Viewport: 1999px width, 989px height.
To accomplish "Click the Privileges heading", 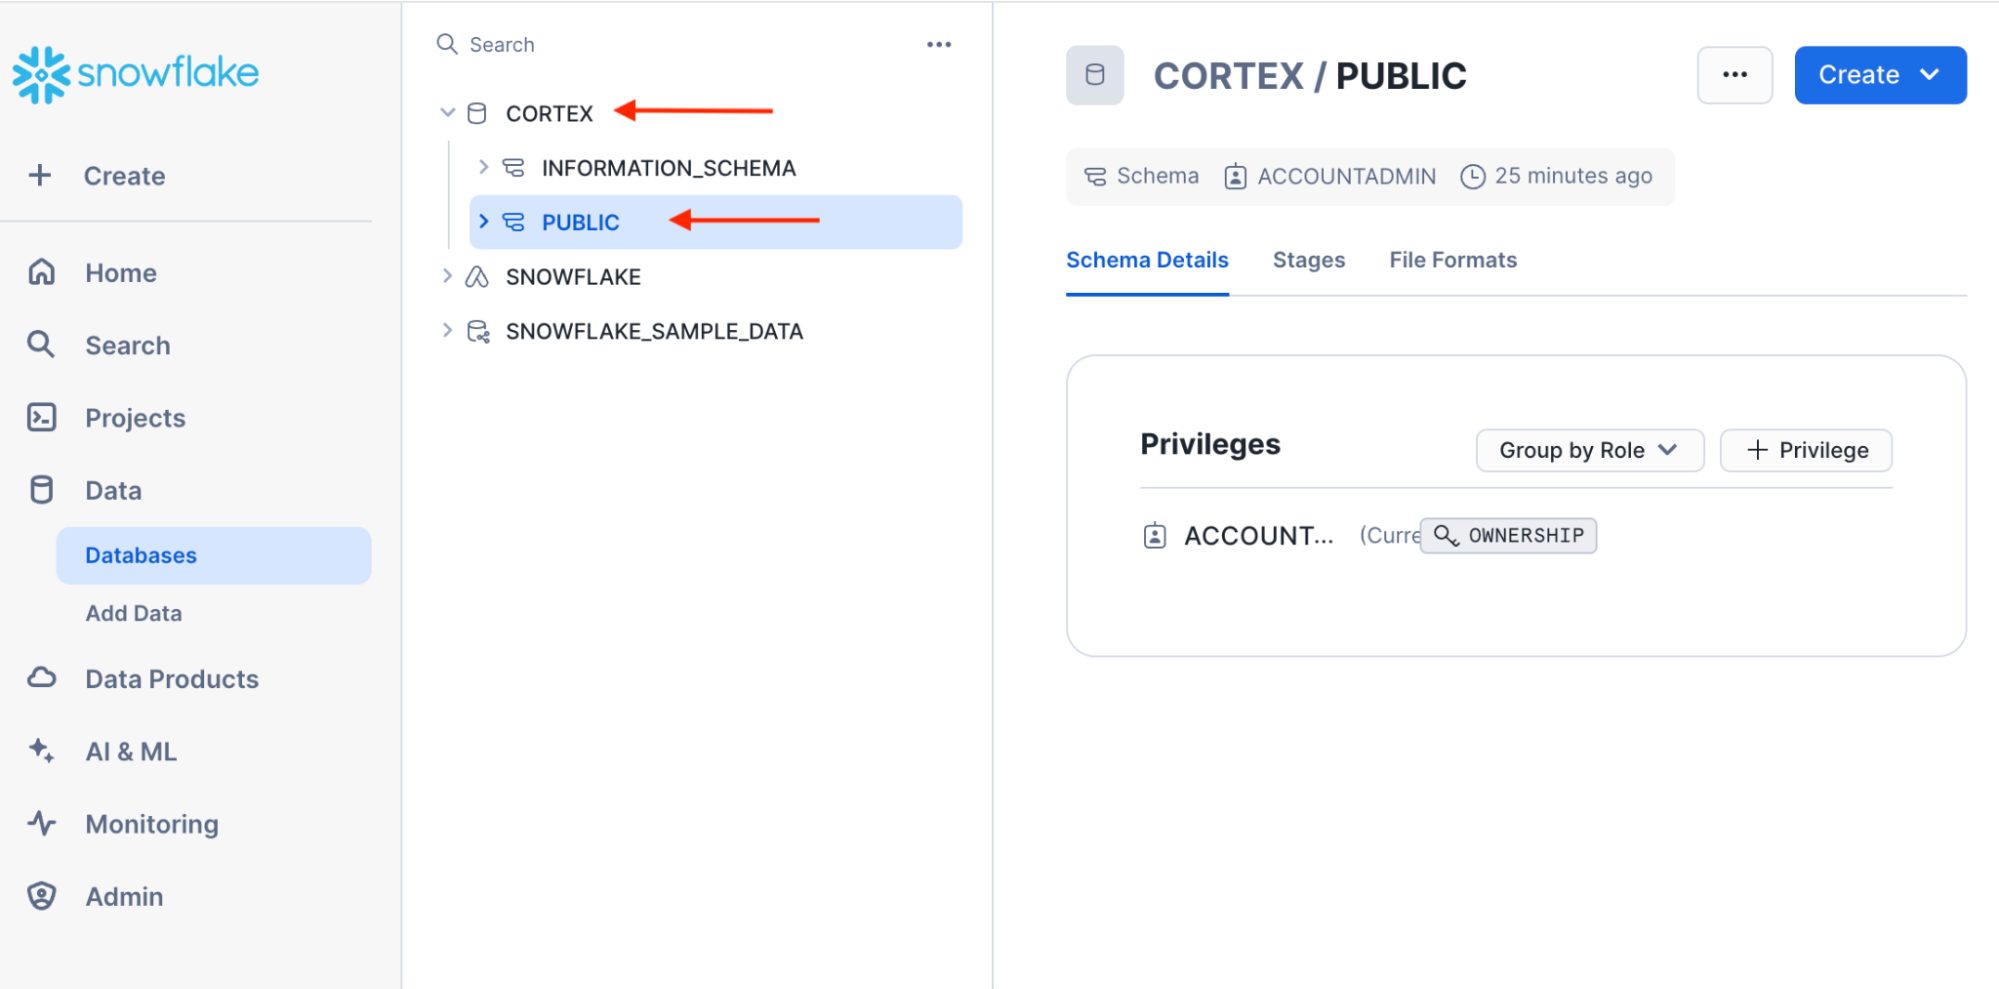I will 1211,444.
